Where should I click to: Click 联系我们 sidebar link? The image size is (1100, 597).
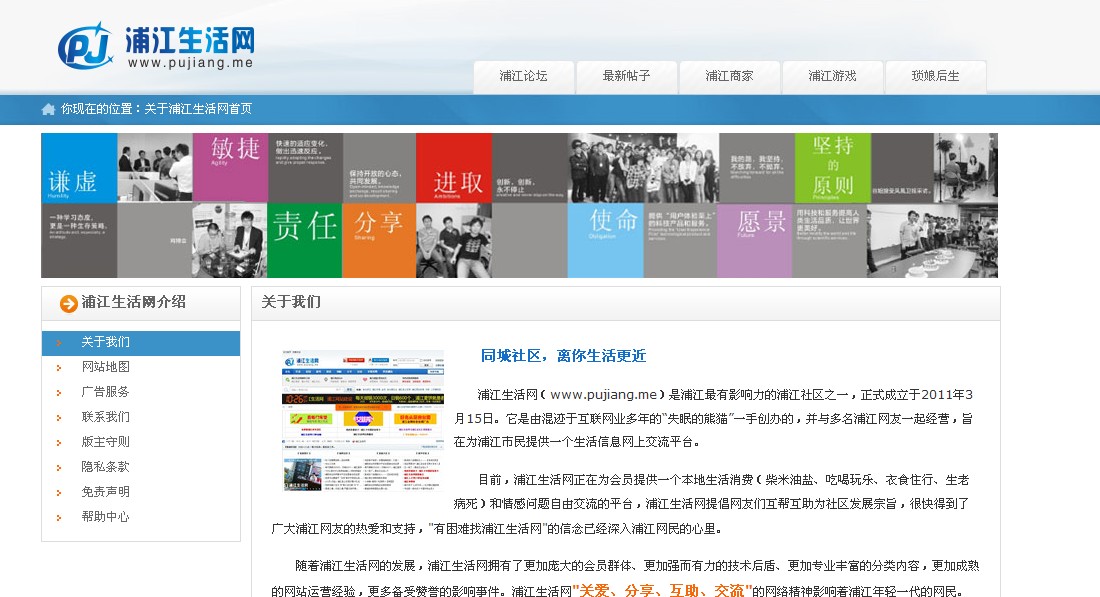coord(105,417)
